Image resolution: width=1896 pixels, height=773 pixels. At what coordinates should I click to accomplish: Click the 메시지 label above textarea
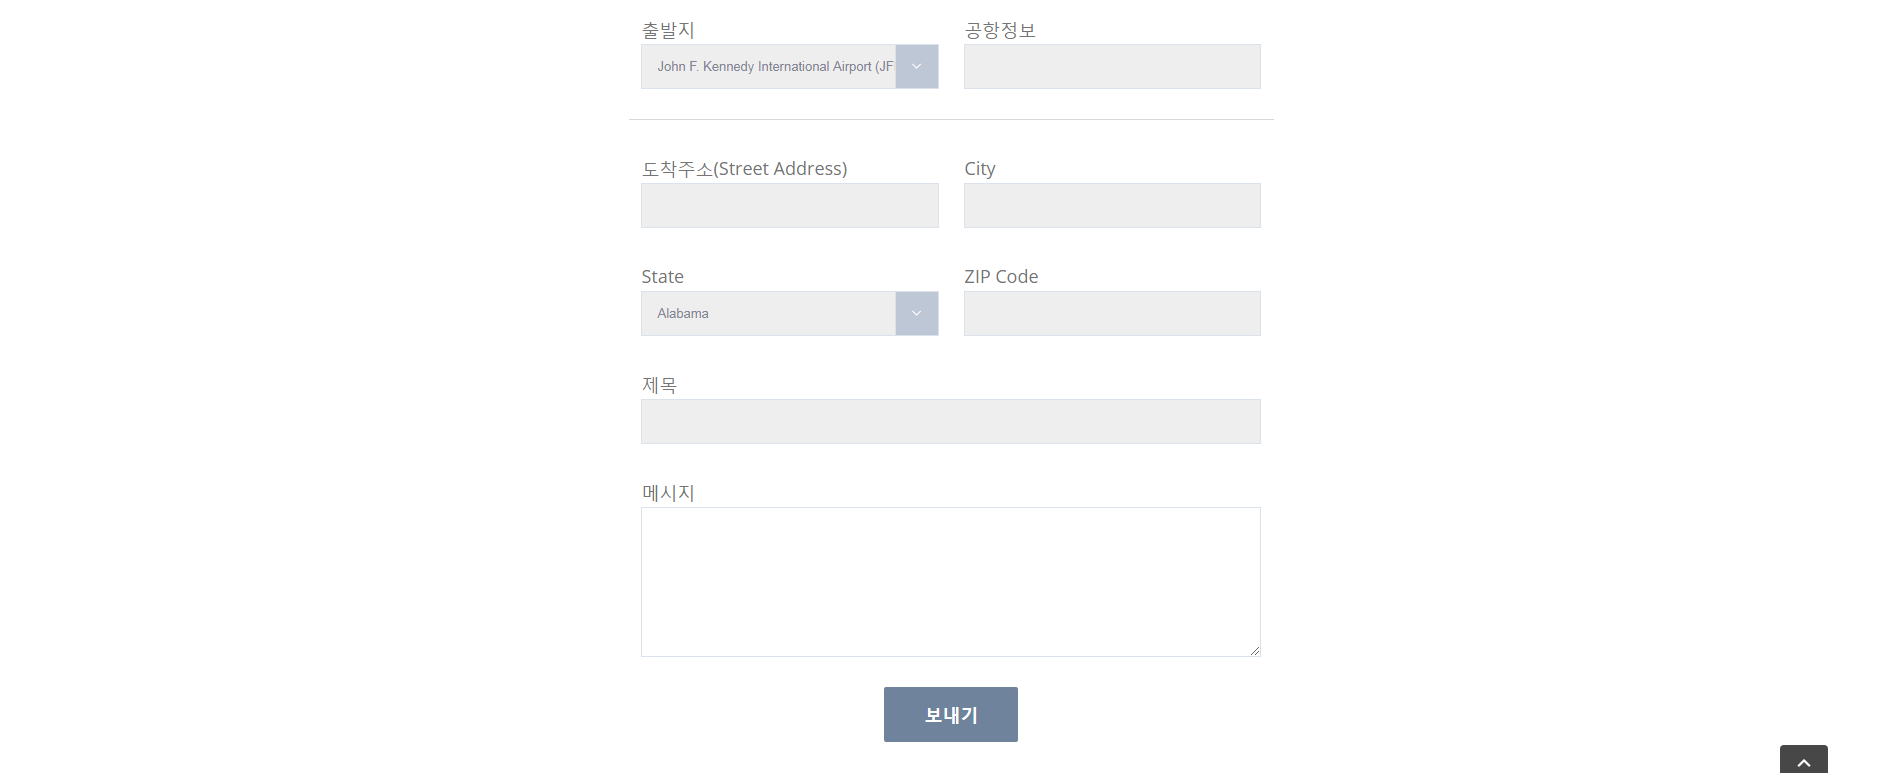pyautogui.click(x=668, y=493)
